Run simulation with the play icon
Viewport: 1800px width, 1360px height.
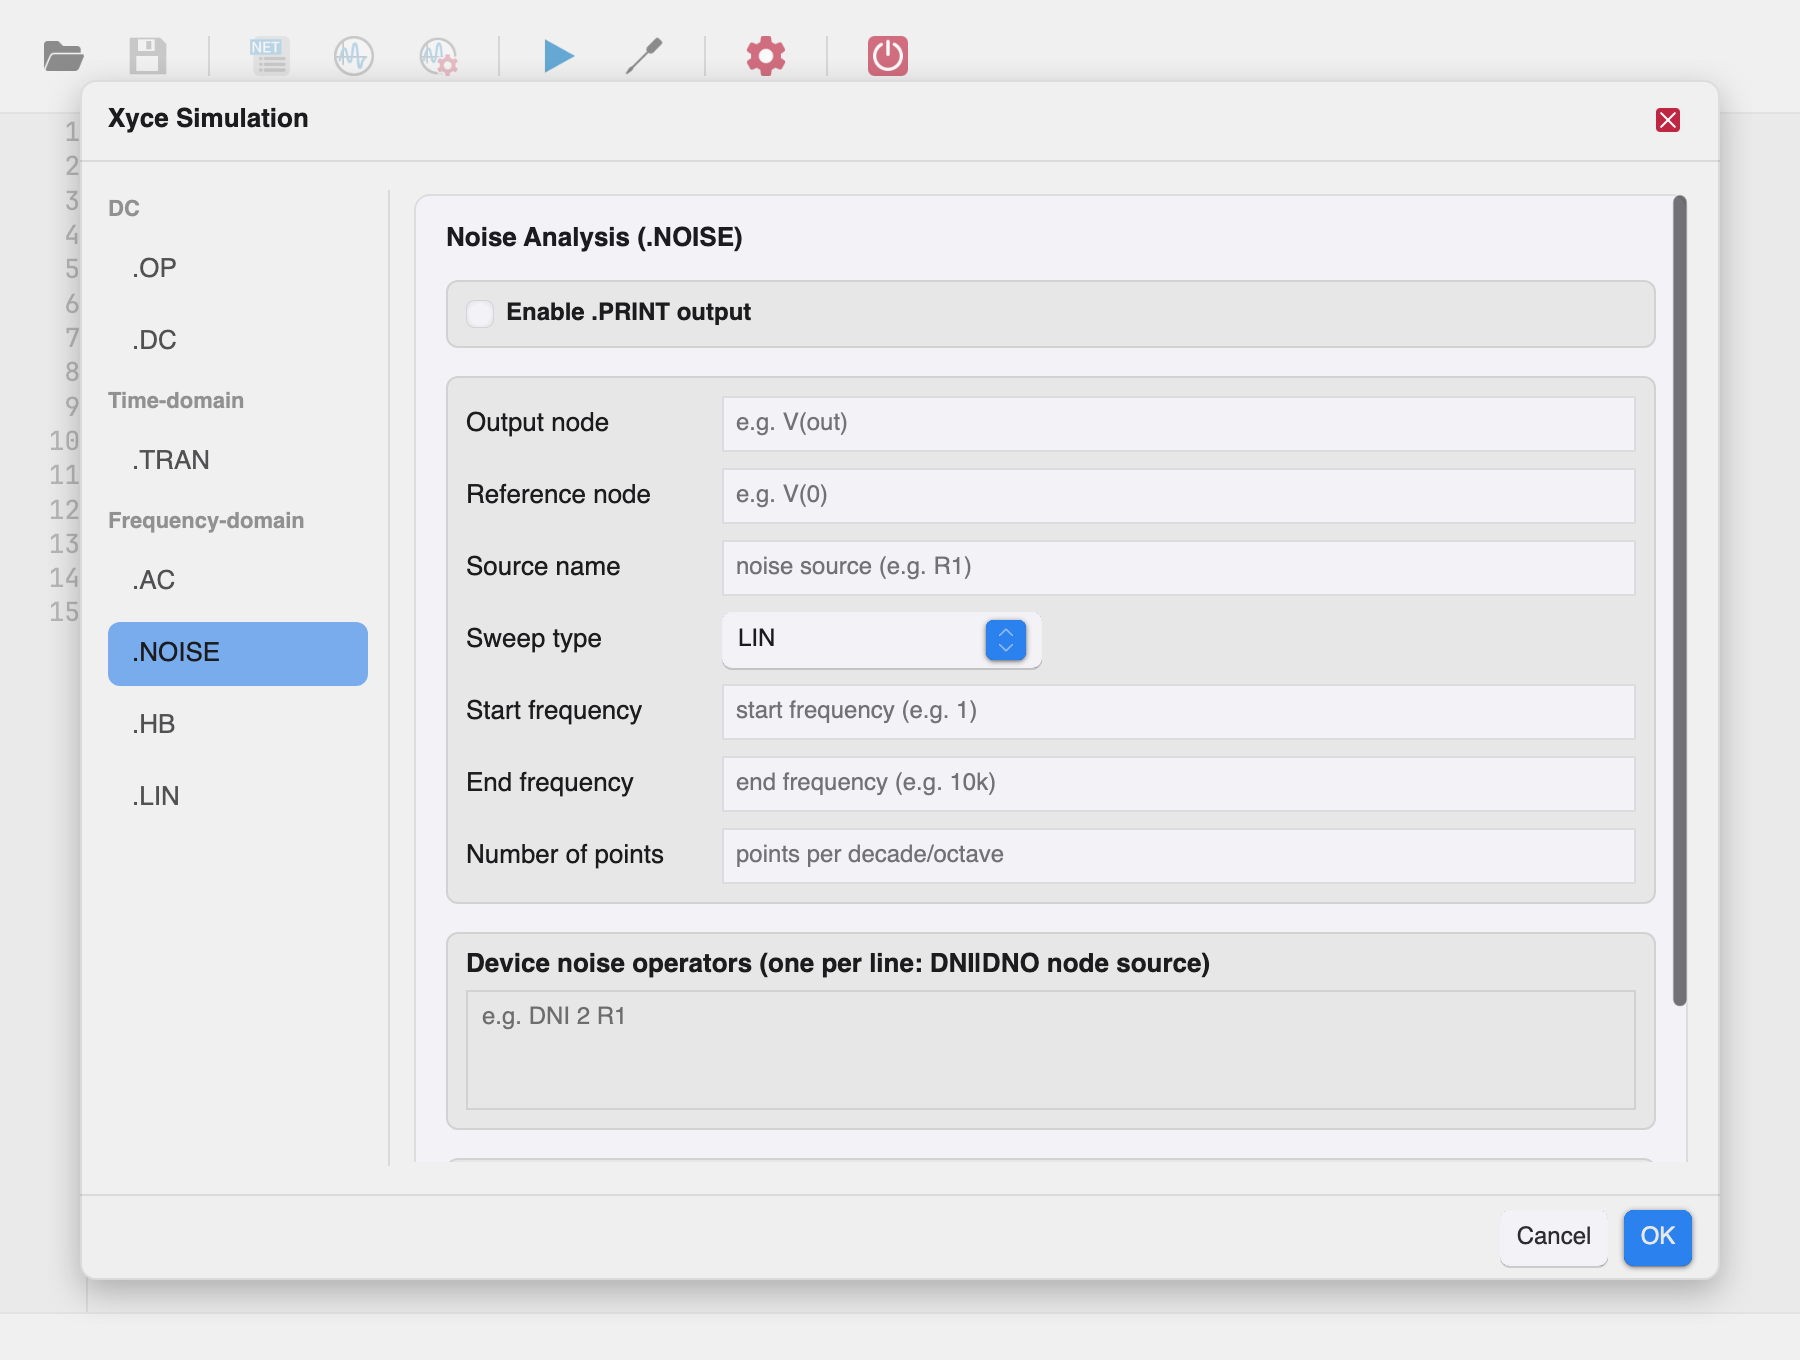coord(559,56)
